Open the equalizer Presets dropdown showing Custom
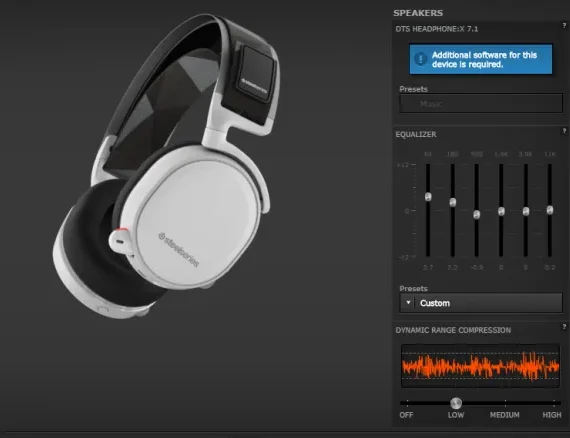Screen dimensions: 570x438 pyautogui.click(x=481, y=303)
